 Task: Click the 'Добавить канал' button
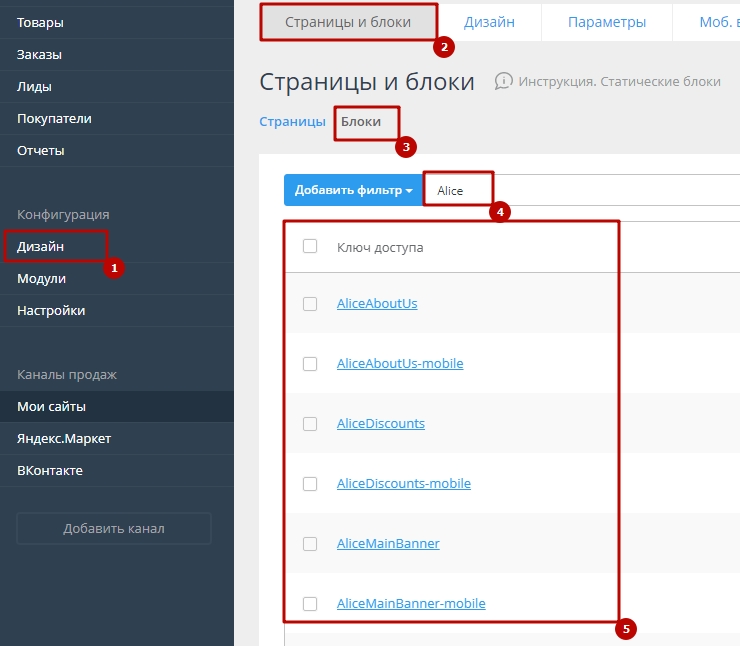[114, 528]
